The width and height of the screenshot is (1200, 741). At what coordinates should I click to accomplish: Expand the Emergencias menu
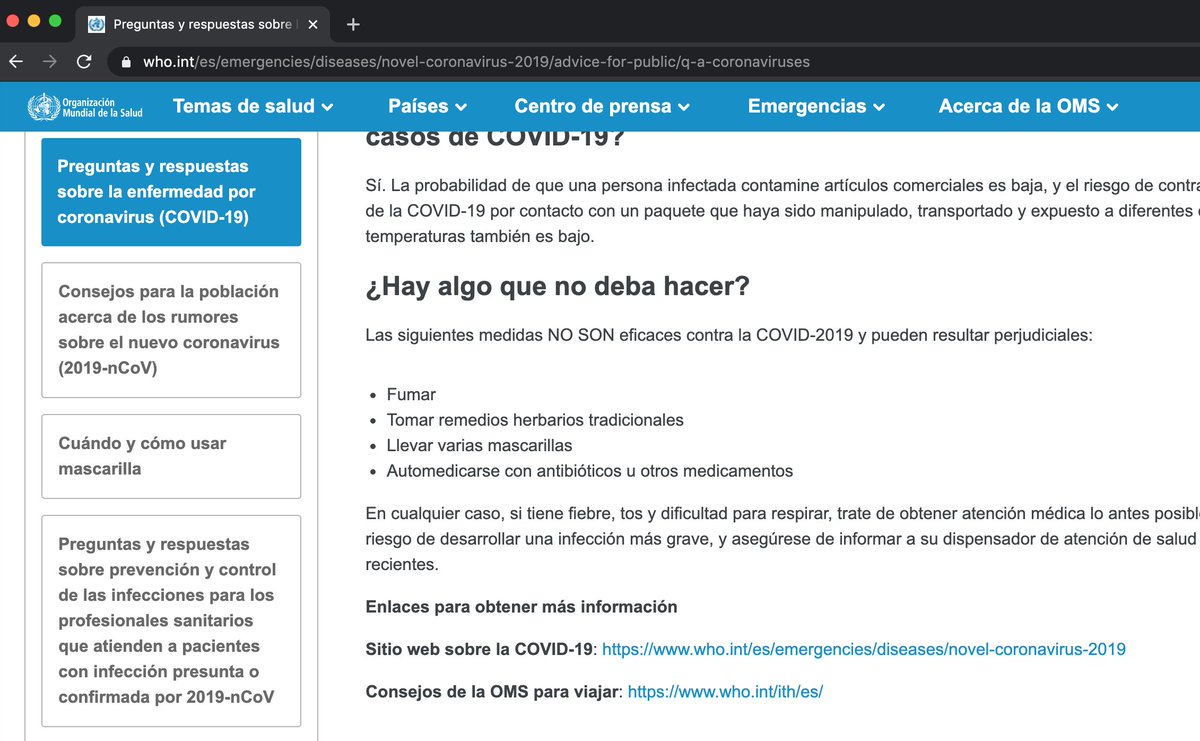(816, 106)
